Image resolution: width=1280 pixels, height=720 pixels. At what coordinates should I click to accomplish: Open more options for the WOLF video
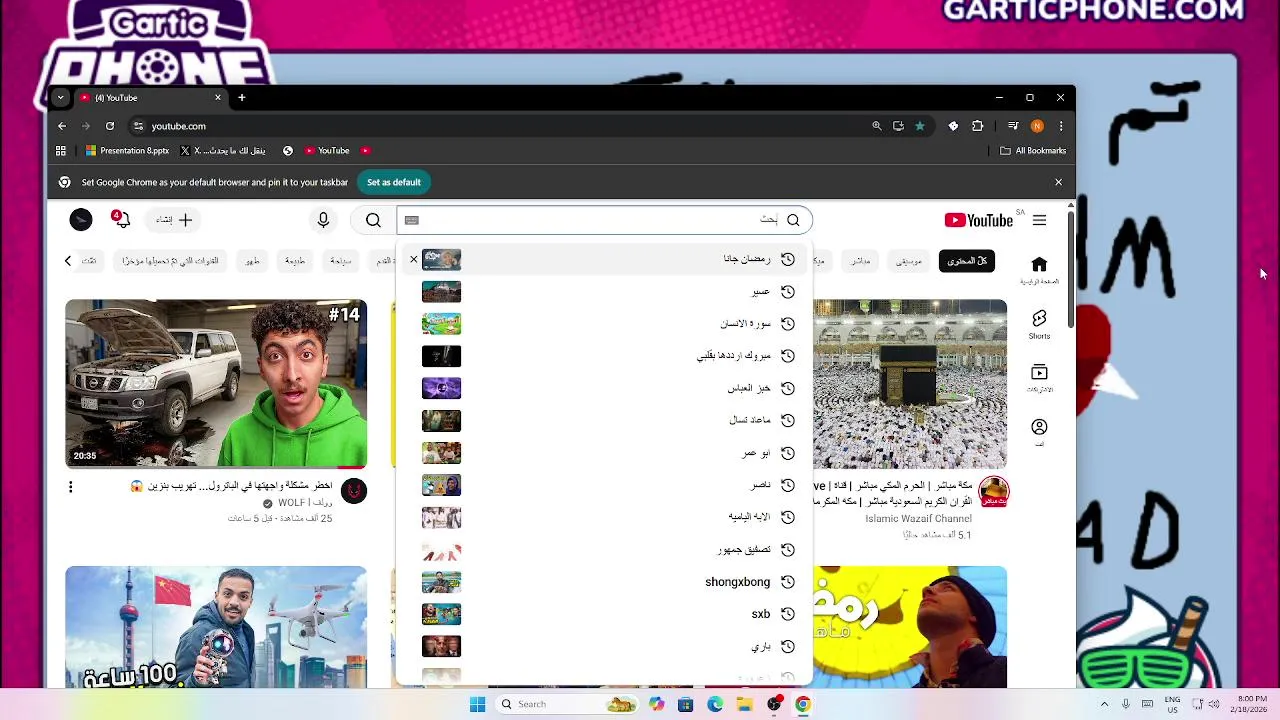(x=70, y=487)
